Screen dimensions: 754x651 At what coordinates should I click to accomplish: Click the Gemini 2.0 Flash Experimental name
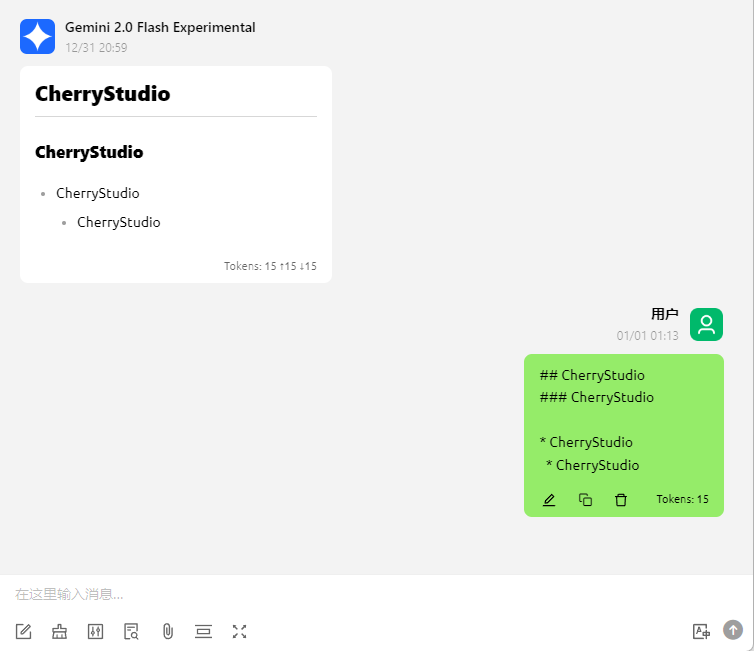(160, 28)
